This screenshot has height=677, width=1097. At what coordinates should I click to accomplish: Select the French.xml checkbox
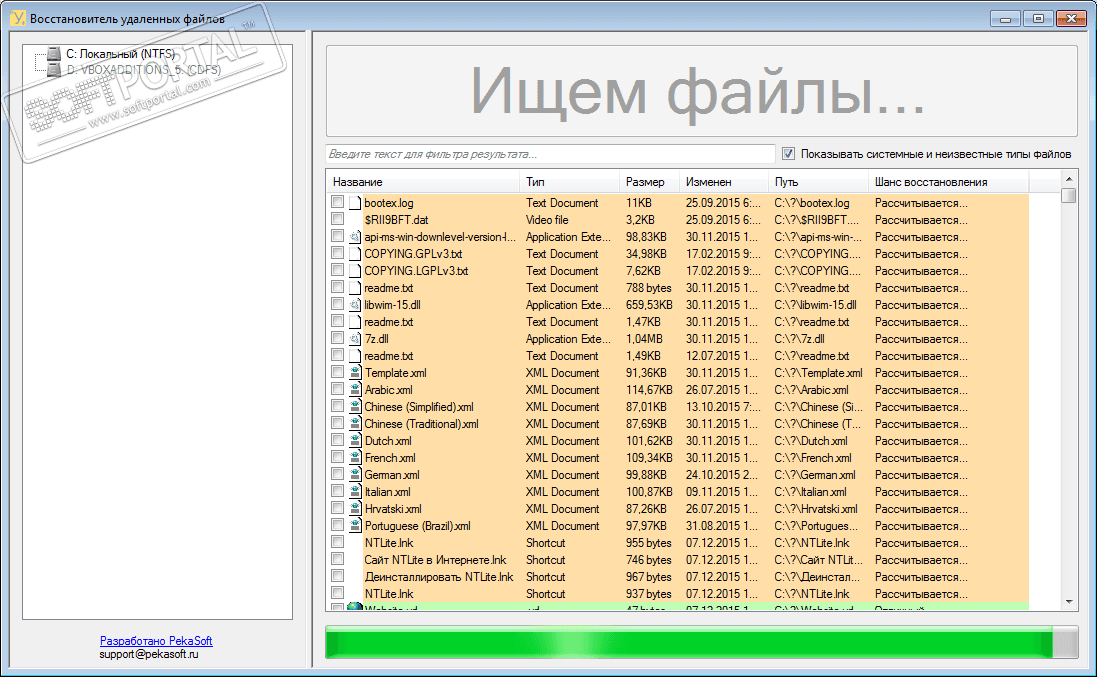pos(337,457)
